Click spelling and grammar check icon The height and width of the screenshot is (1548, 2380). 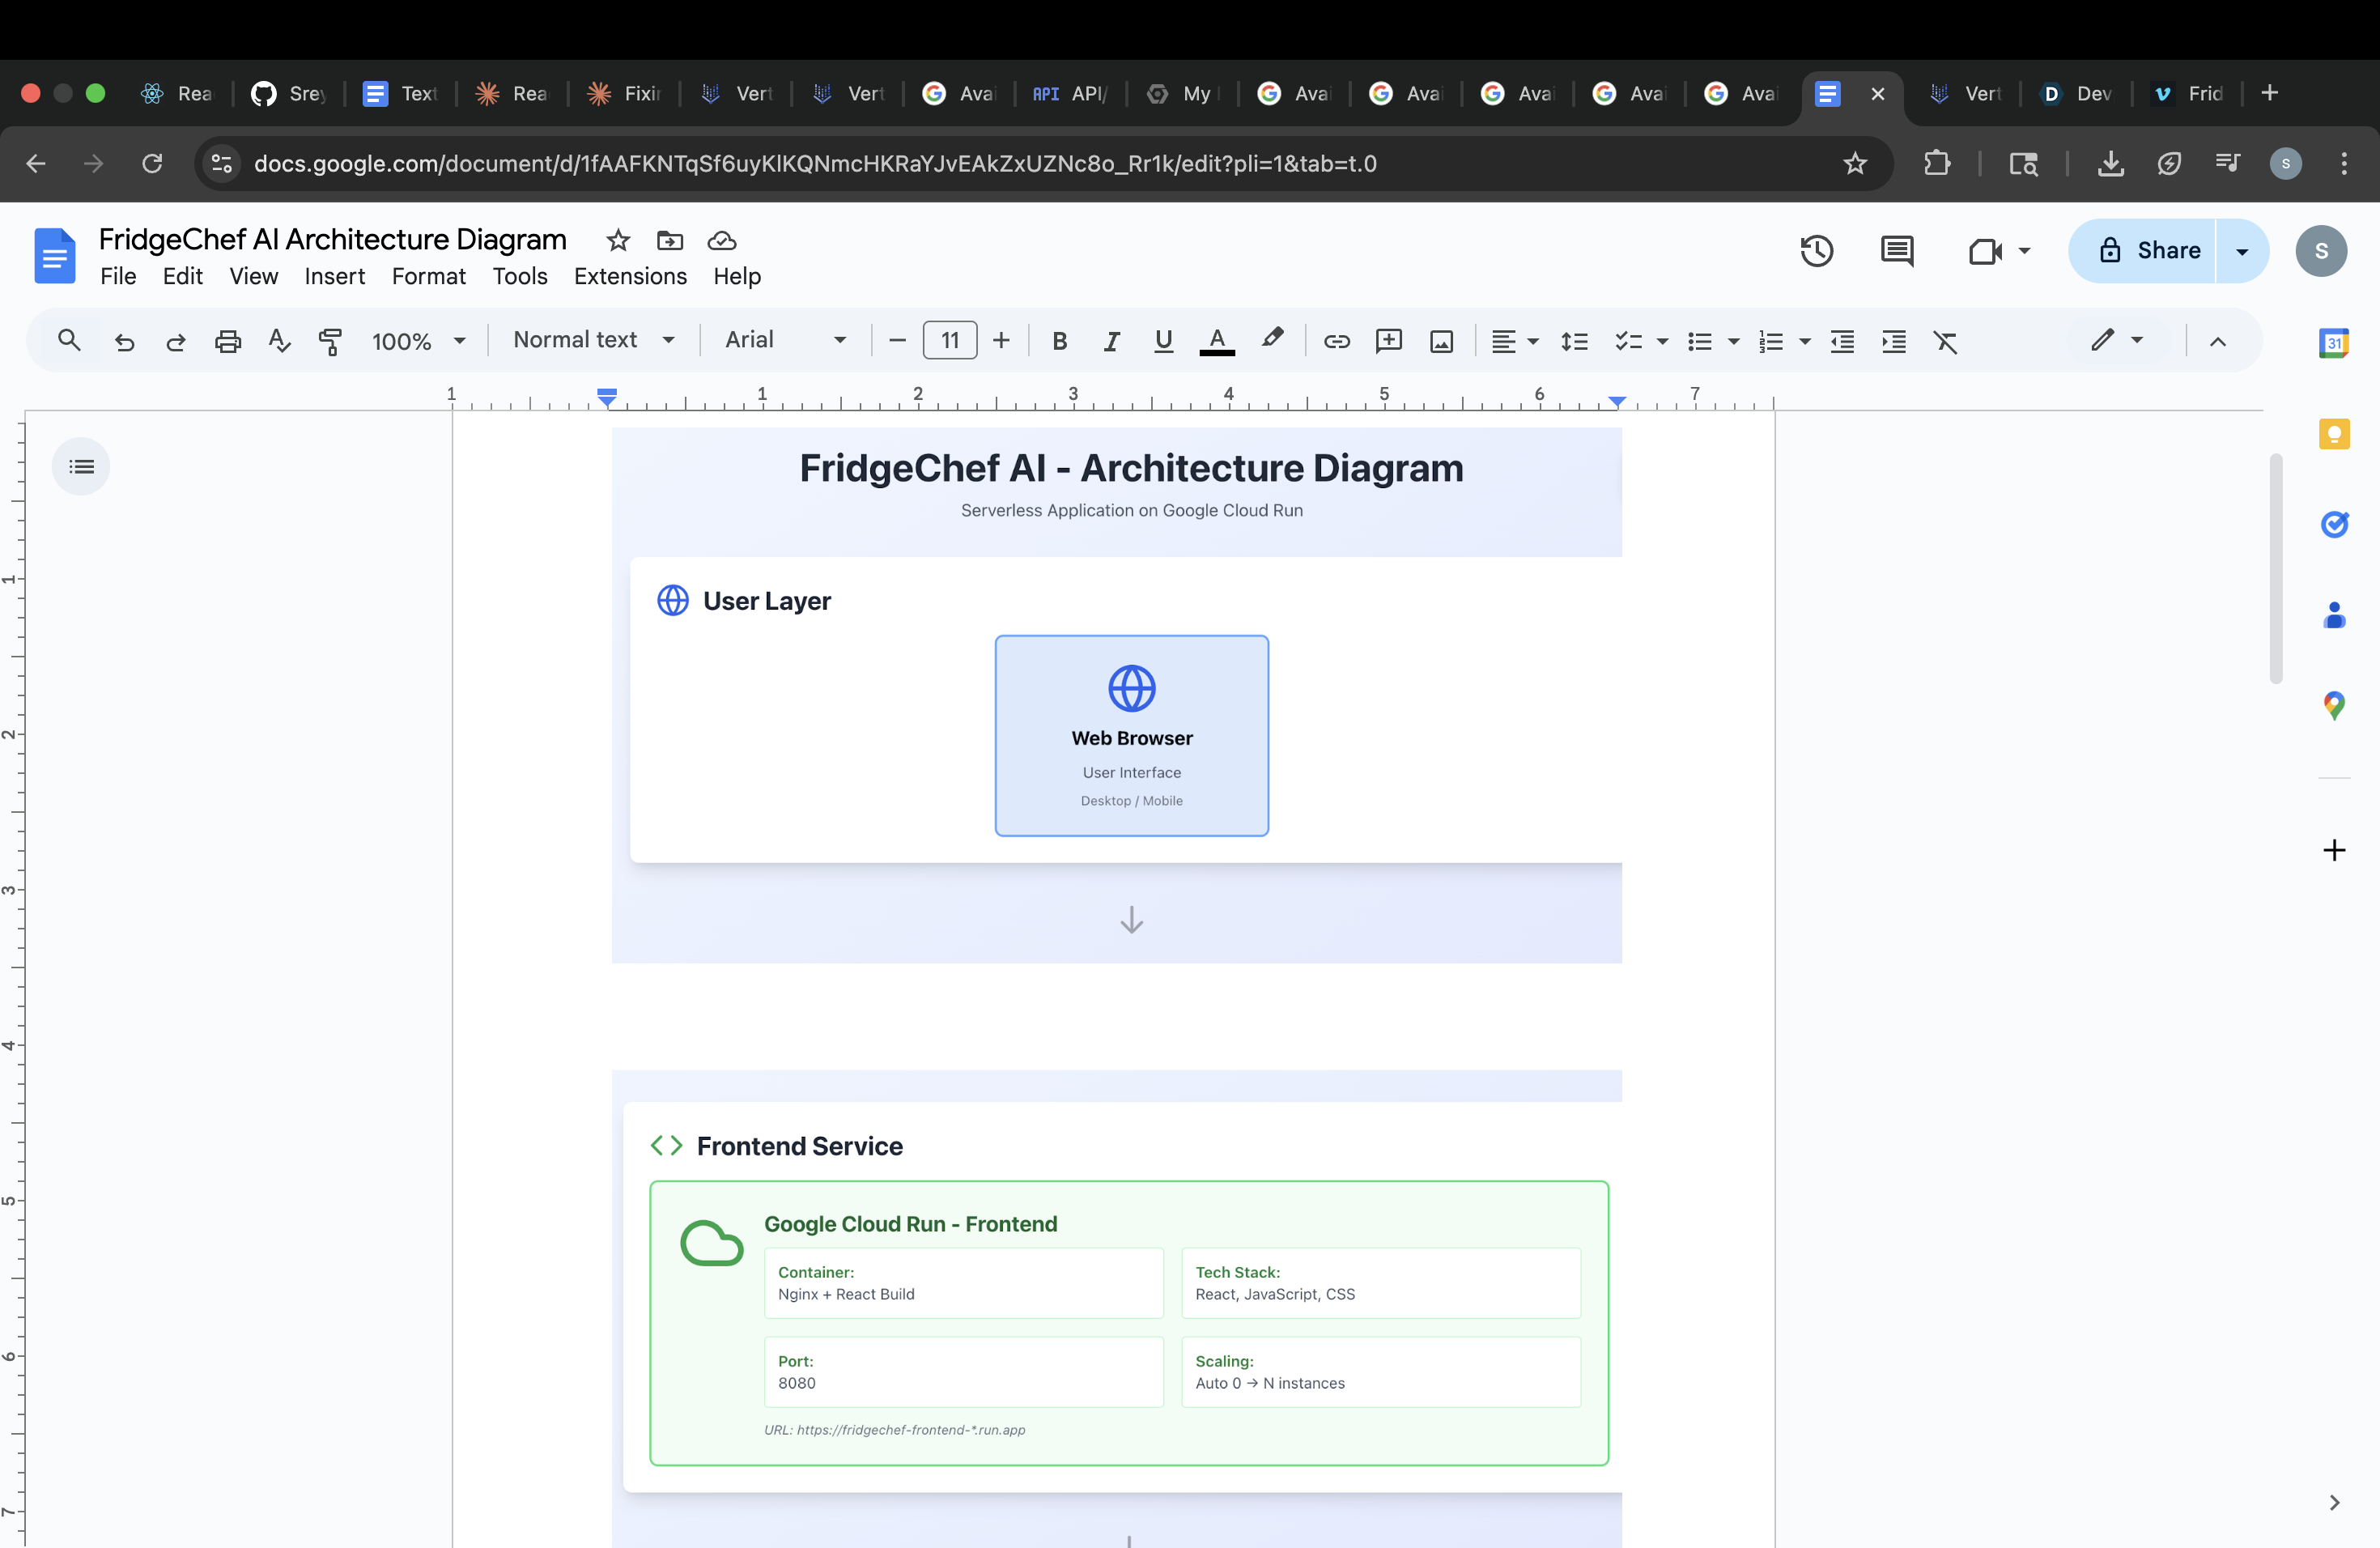point(280,341)
